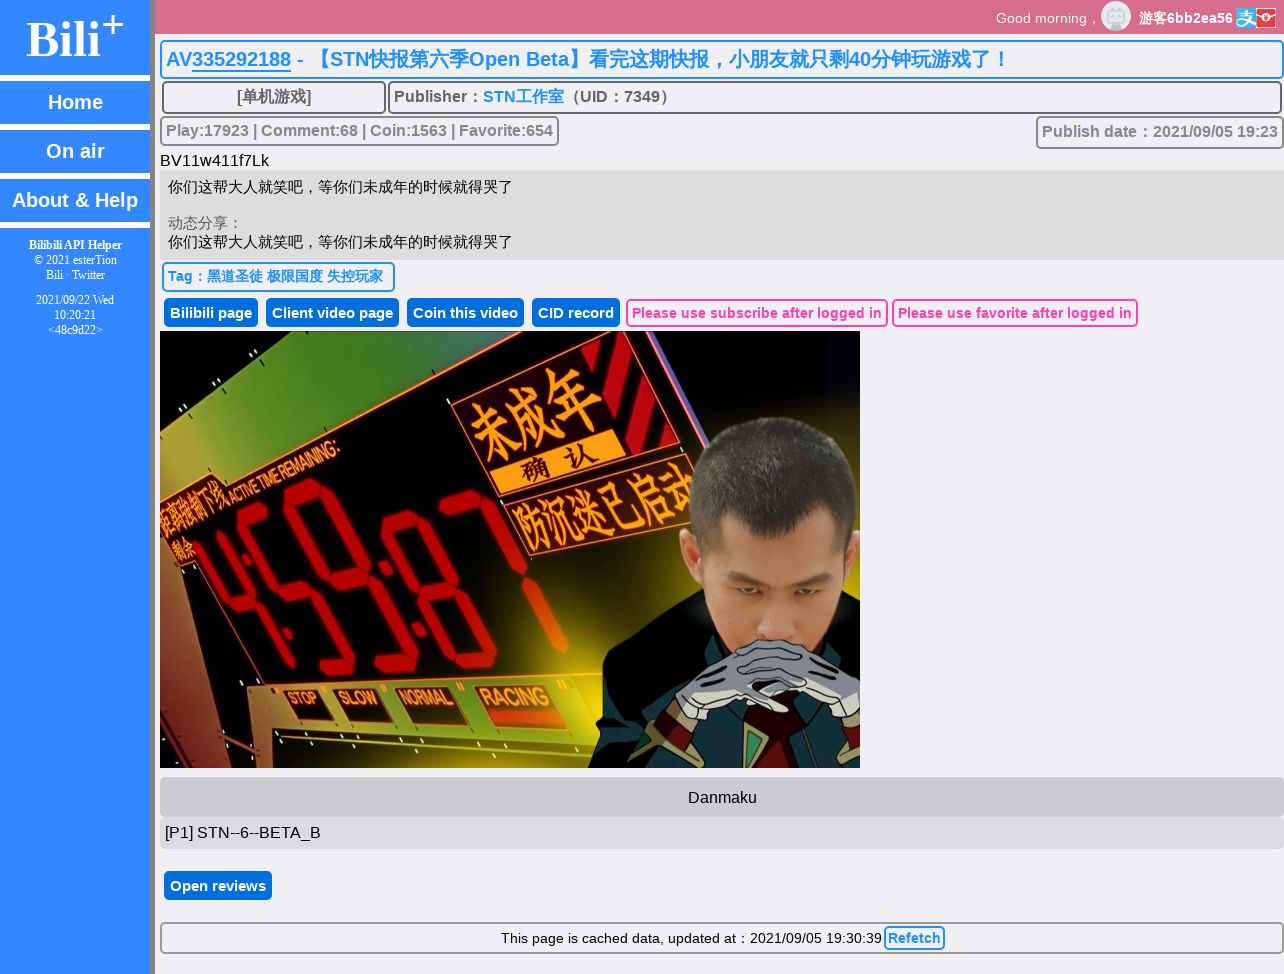The width and height of the screenshot is (1284, 974).
Task: Click the red envelope icon
Action: point(1266,18)
